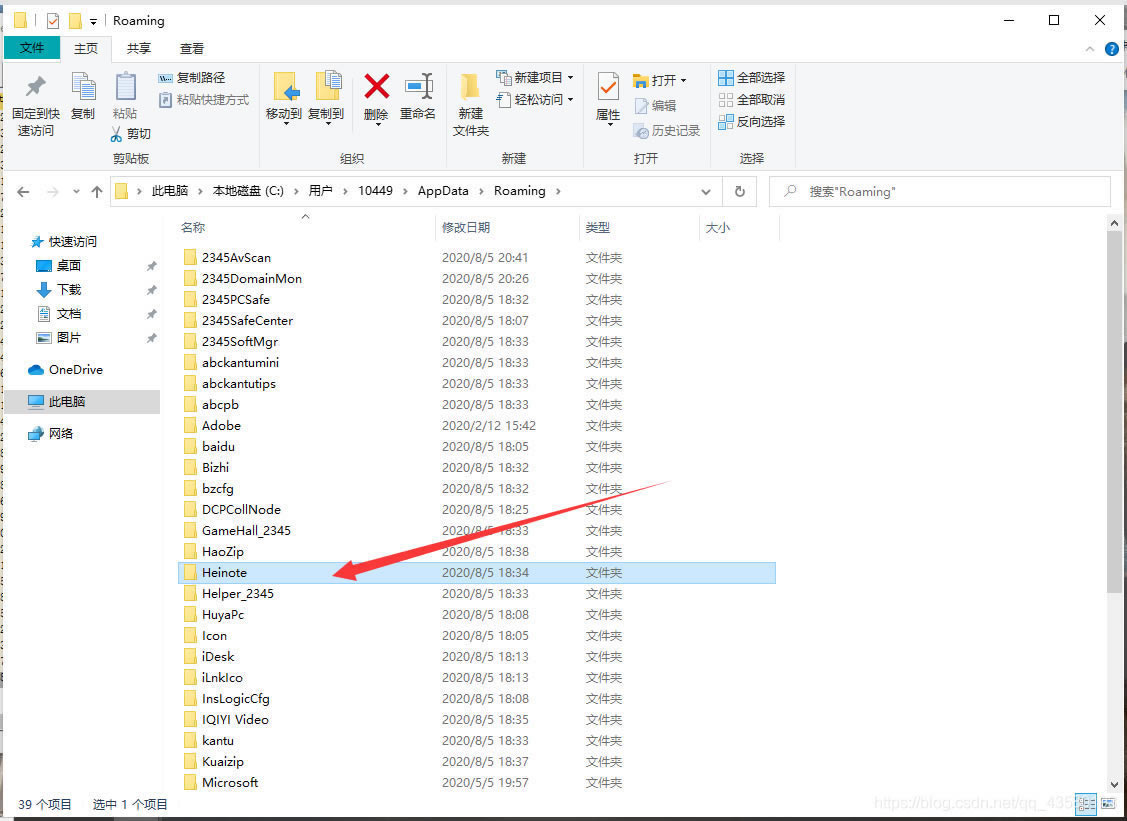
Task: Click AppData in the address path
Action: tap(443, 191)
